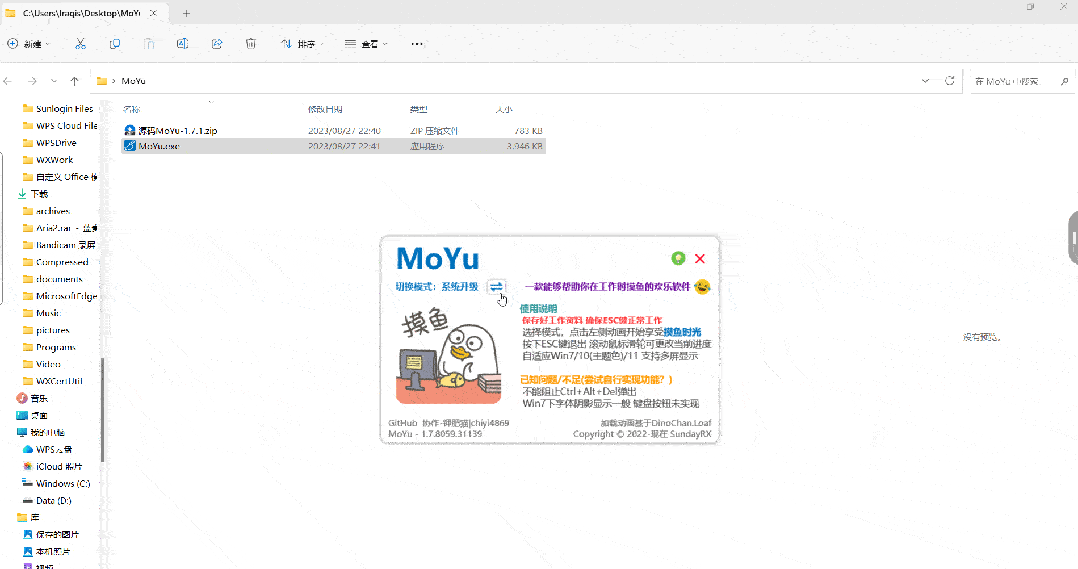Go back with the left arrow button
The width and height of the screenshot is (1078, 569).
point(8,81)
